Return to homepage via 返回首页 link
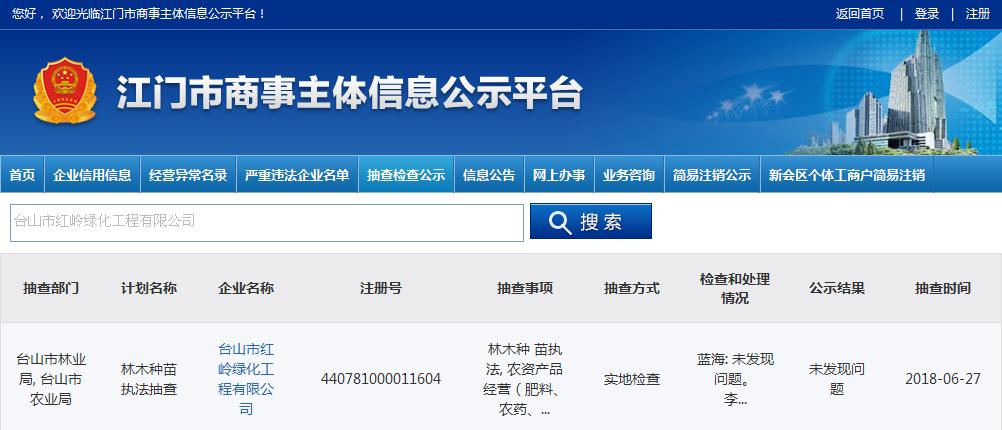The height and width of the screenshot is (430, 1002). (859, 13)
